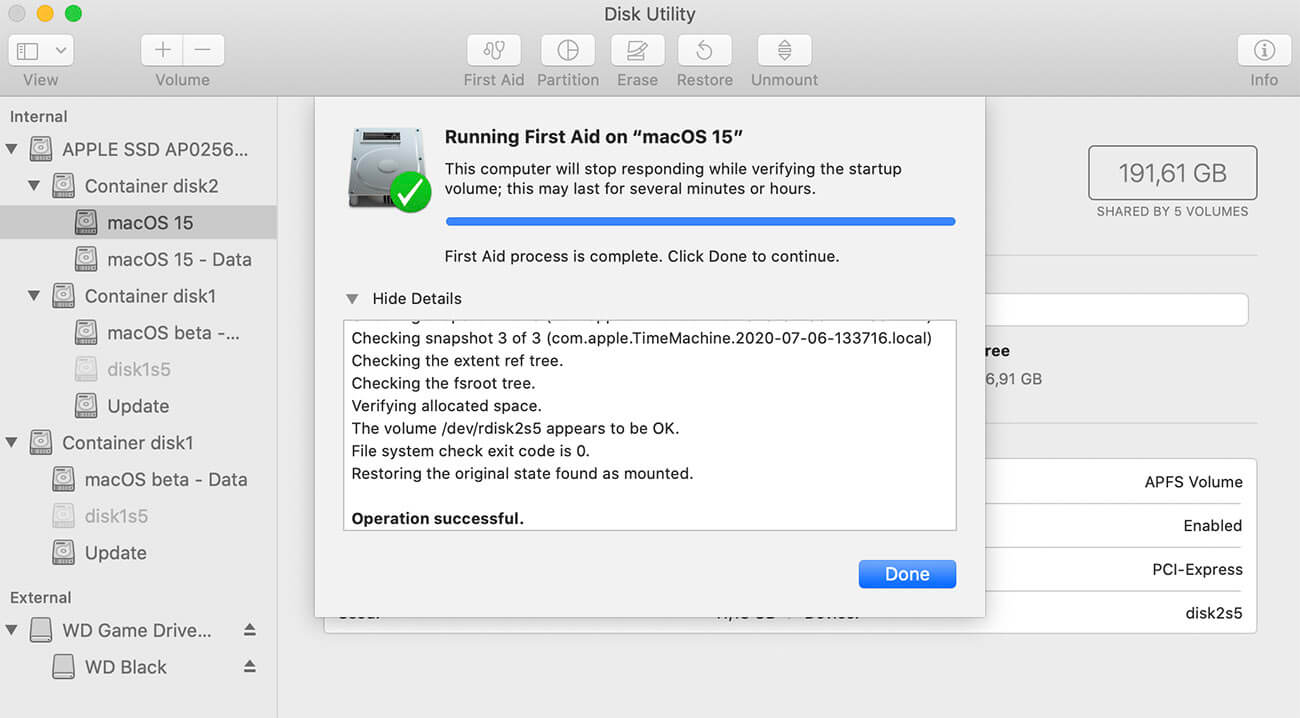Open the View sidebar options button
The image size is (1300, 718).
tap(40, 50)
